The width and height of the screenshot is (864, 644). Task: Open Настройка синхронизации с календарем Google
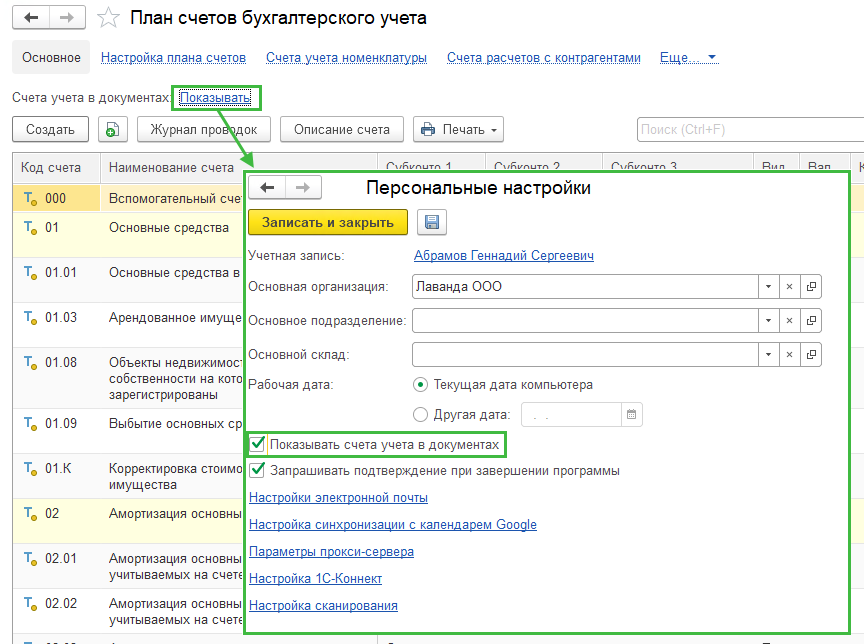[393, 524]
